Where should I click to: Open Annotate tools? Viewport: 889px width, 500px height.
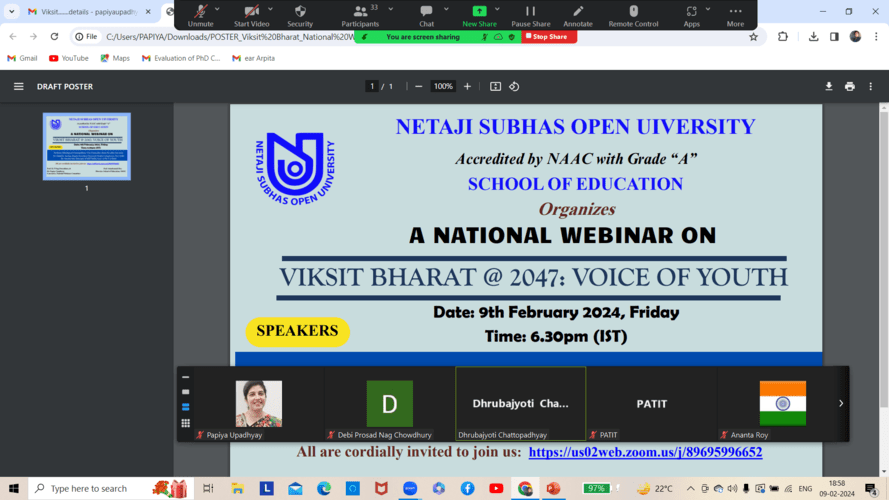coord(578,15)
